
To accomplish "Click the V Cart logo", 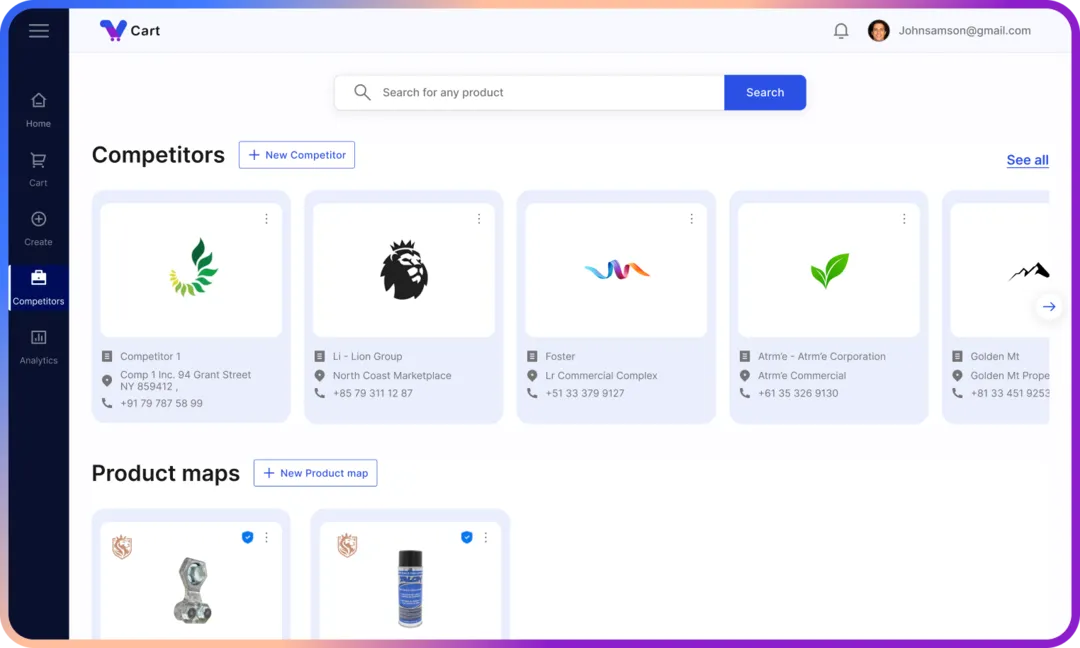I will [x=129, y=30].
